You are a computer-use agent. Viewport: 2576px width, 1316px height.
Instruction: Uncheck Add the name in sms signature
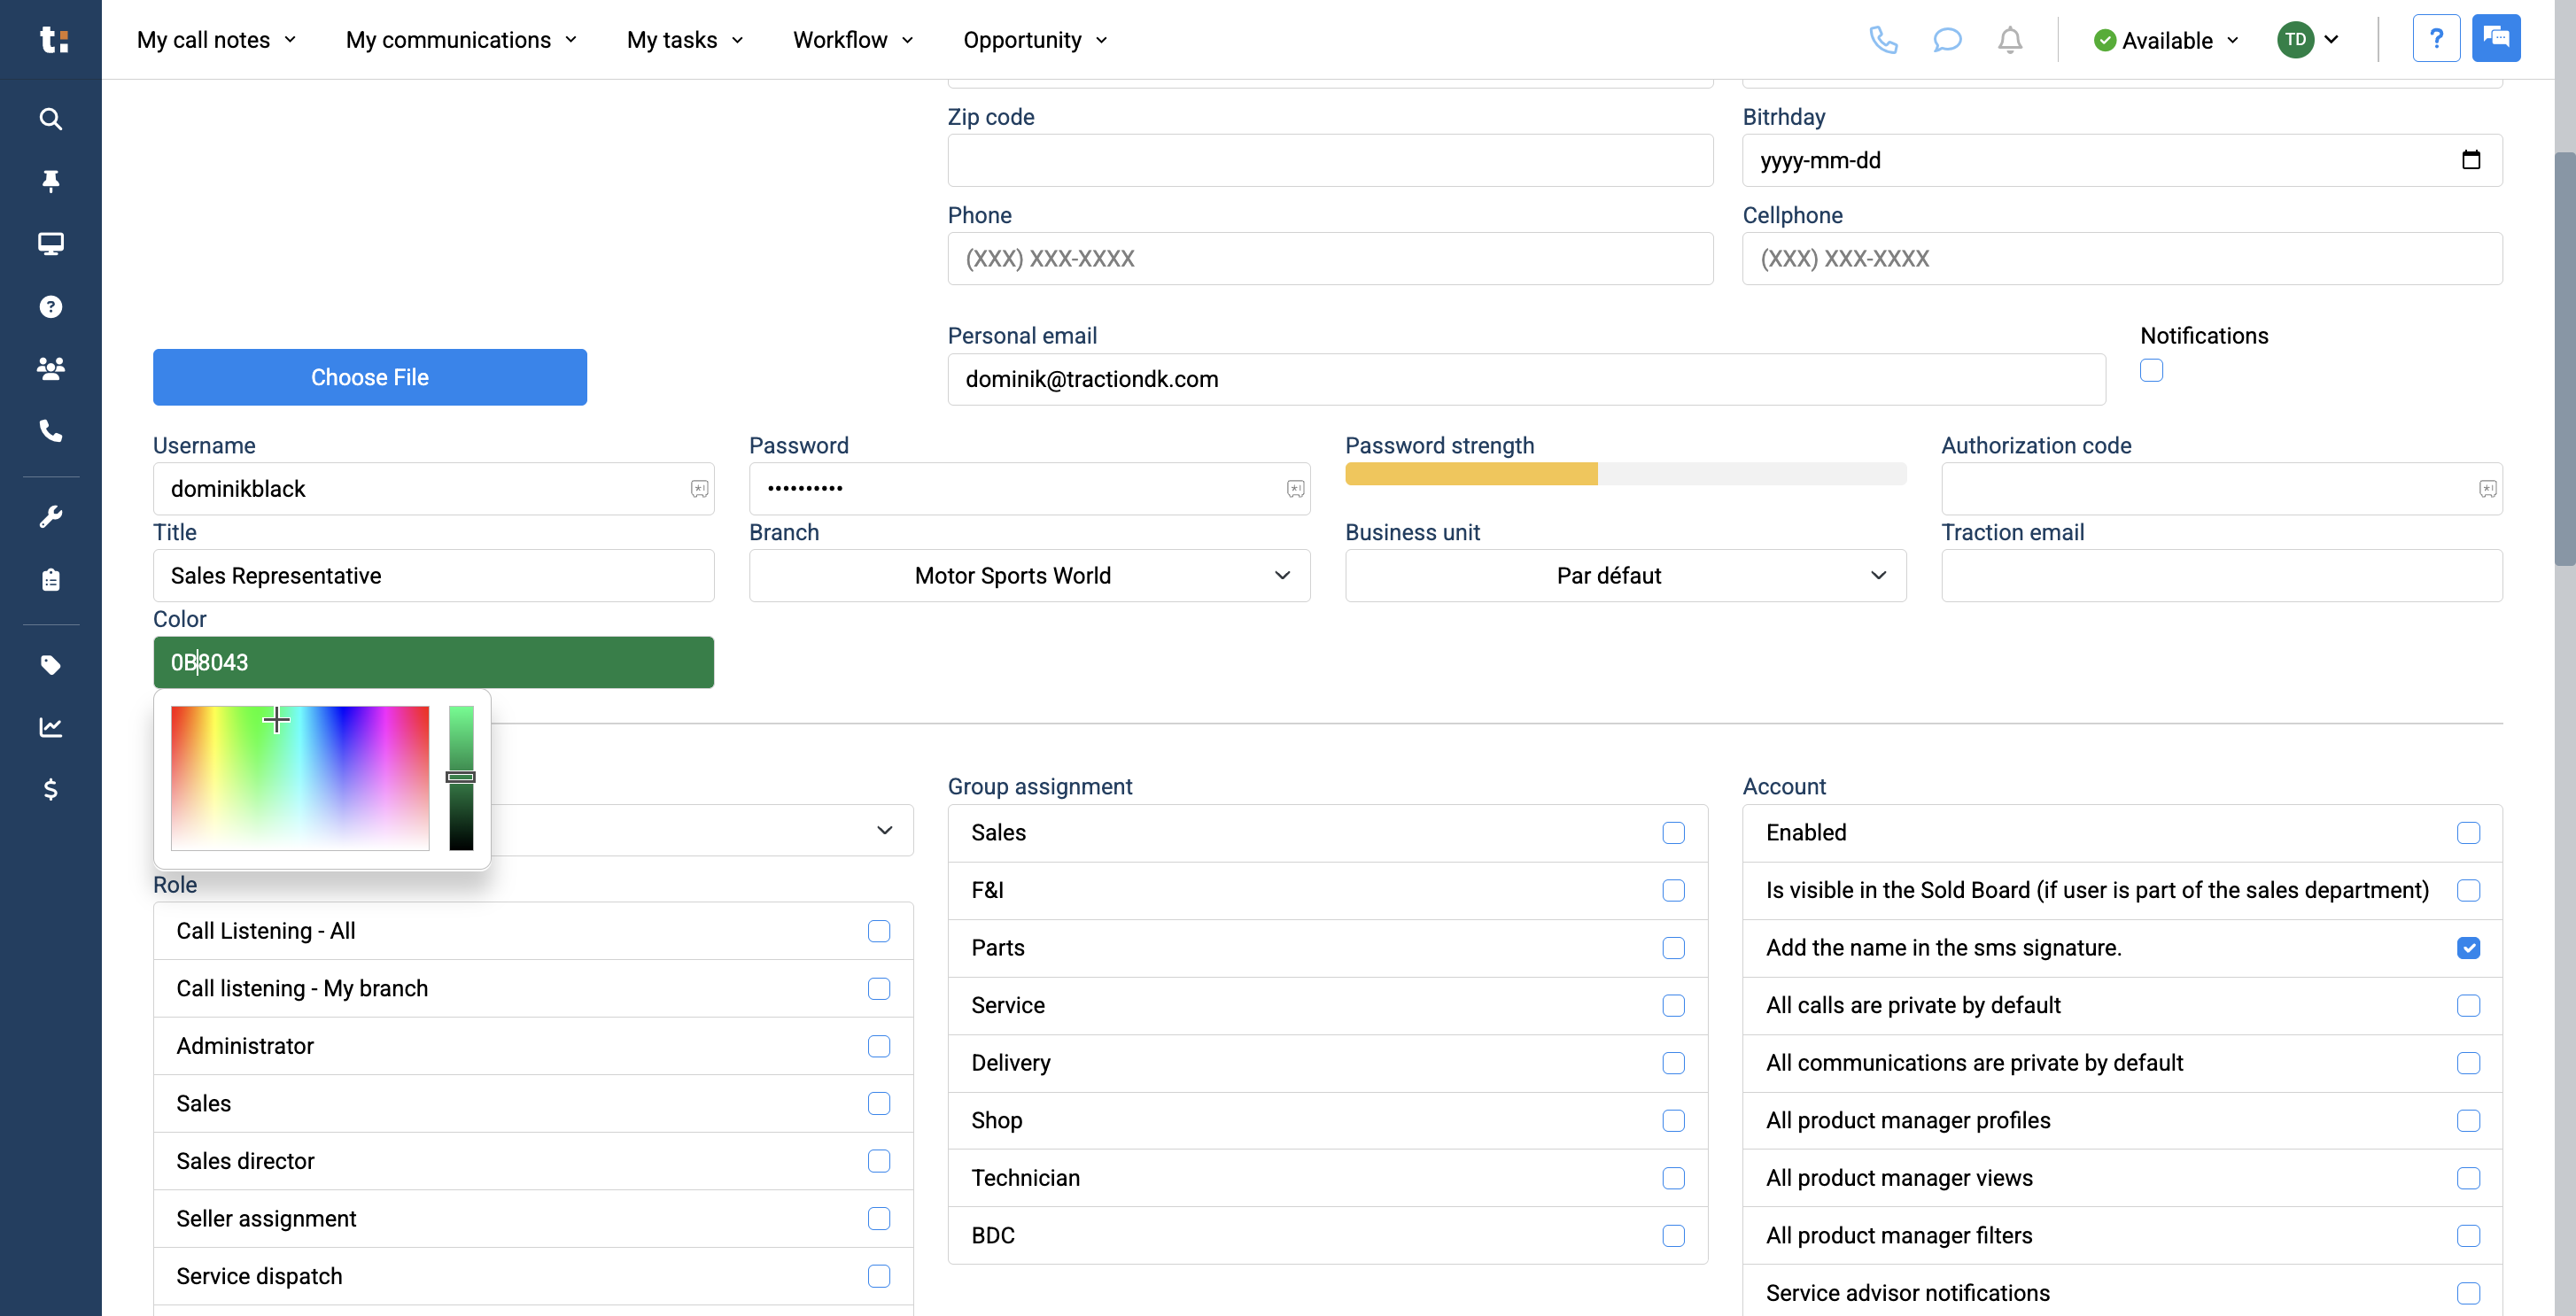[2467, 948]
